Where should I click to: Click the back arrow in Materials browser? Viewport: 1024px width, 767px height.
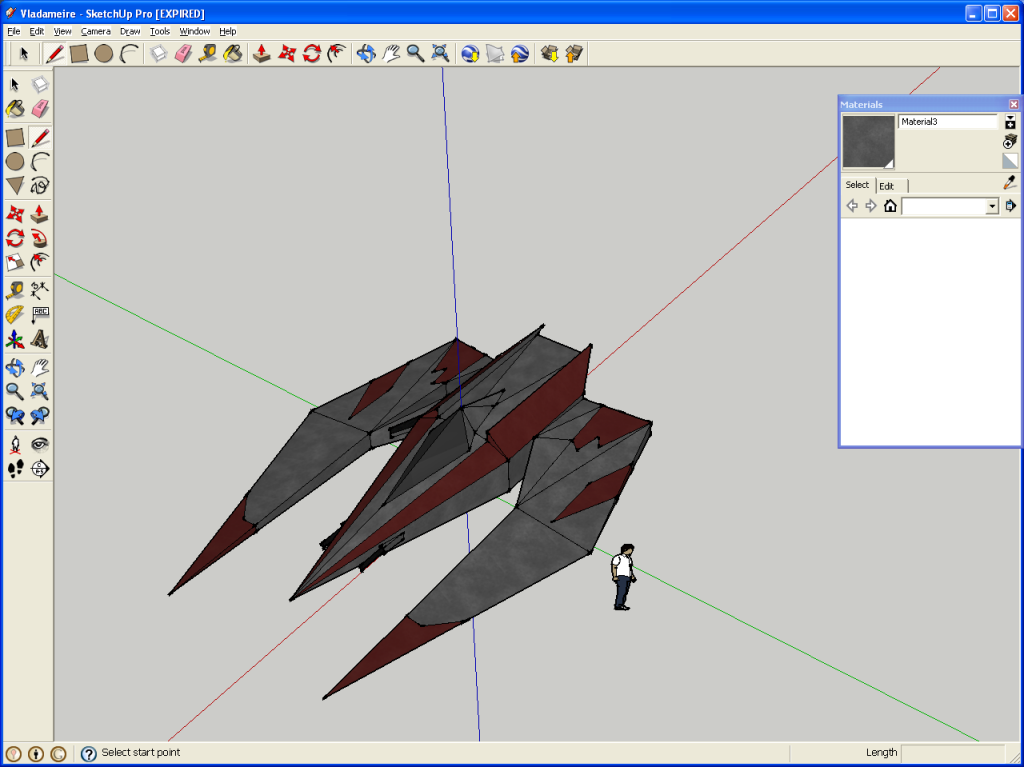pyautogui.click(x=852, y=206)
